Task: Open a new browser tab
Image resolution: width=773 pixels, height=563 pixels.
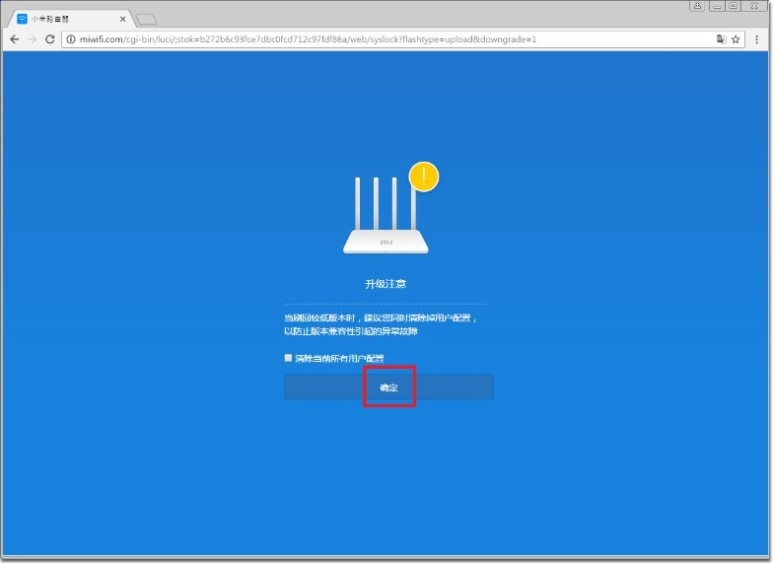Action: pyautogui.click(x=146, y=19)
